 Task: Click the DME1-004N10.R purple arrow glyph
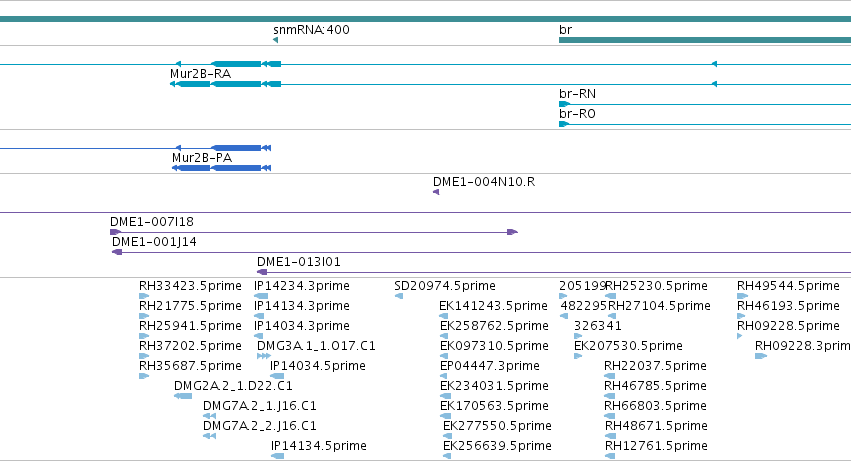tap(436, 192)
